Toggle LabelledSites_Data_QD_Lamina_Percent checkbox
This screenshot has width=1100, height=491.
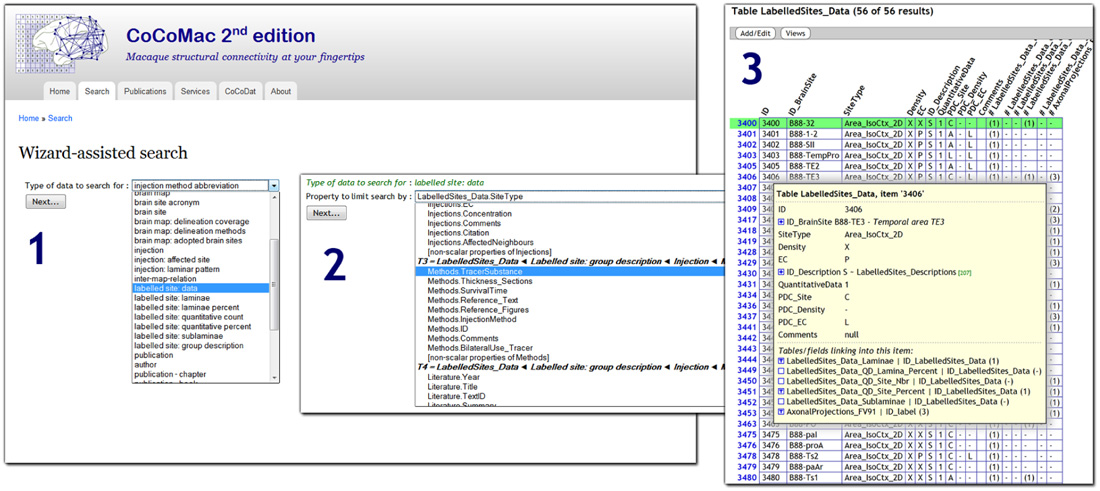[x=782, y=370]
